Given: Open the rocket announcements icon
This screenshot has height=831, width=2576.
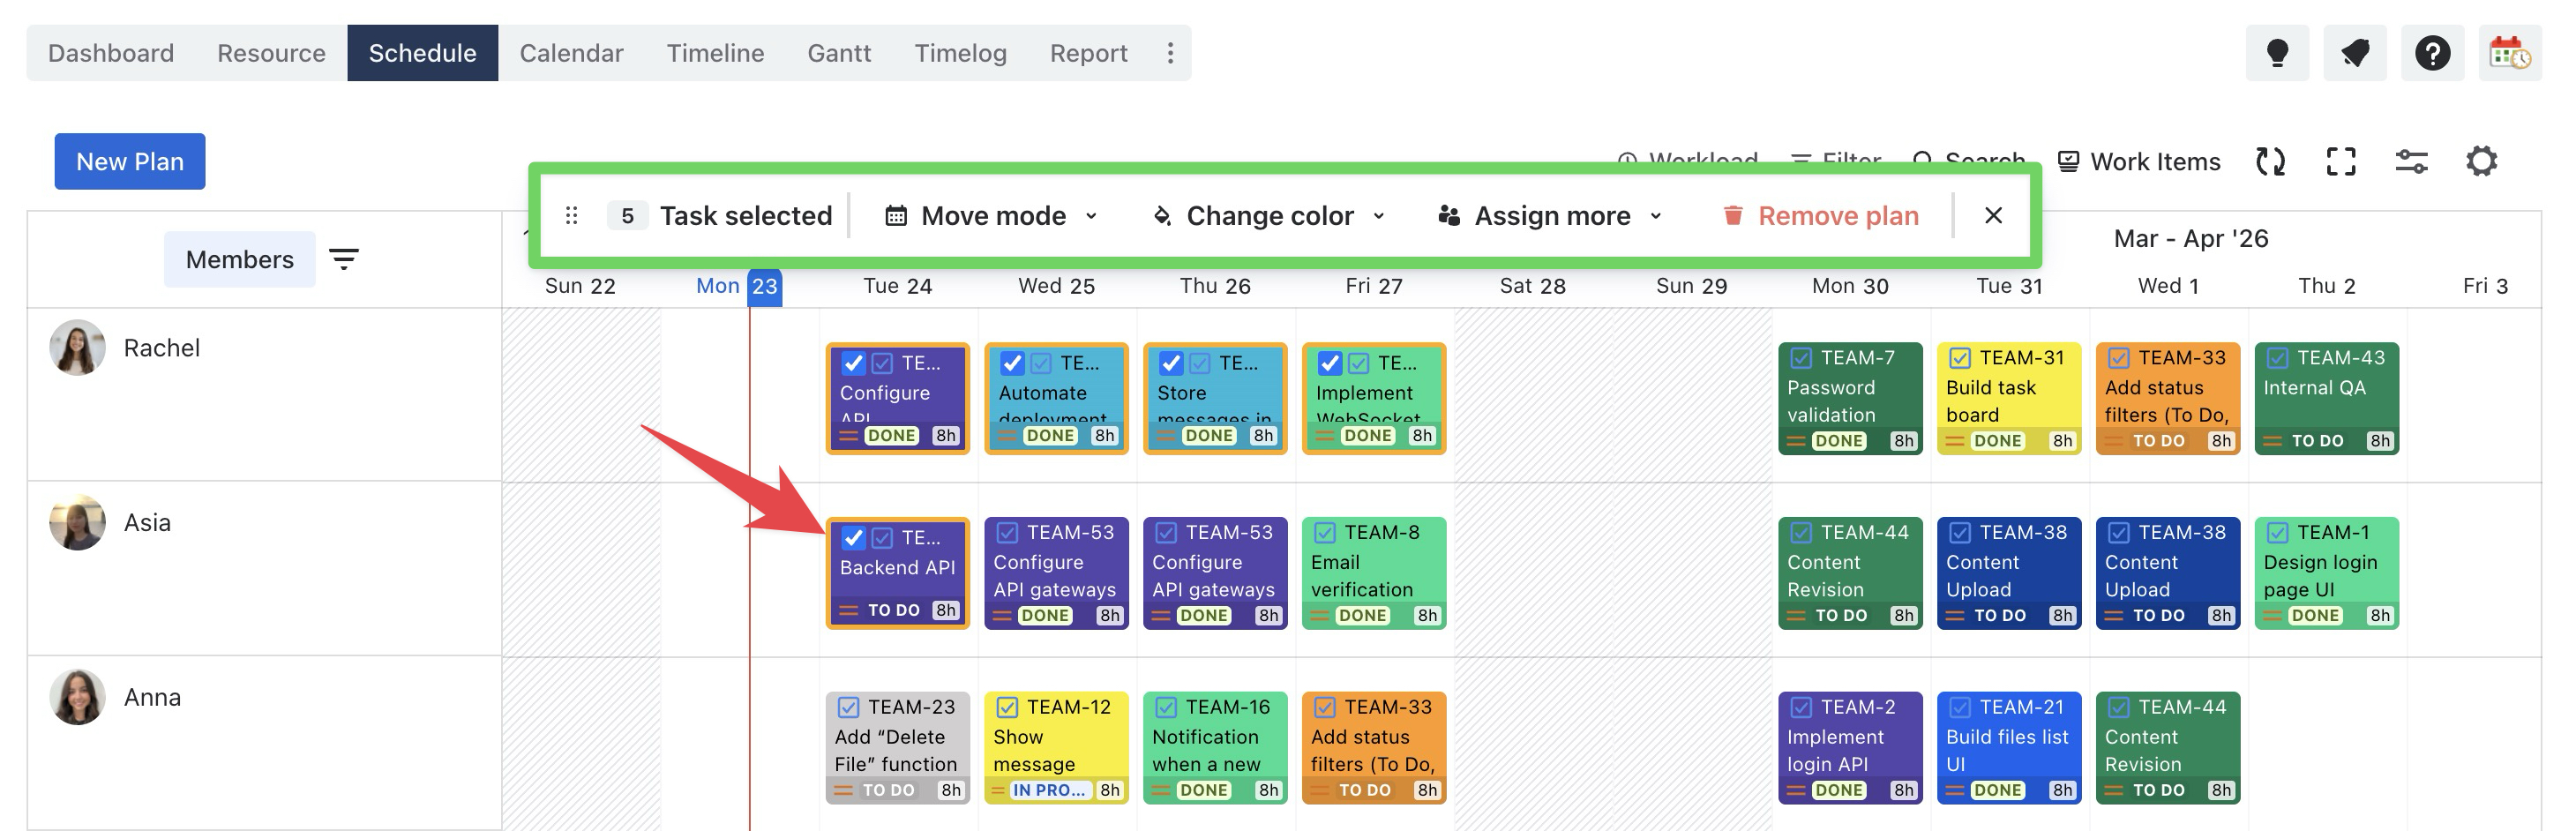Looking at the screenshot, I should tap(2355, 53).
